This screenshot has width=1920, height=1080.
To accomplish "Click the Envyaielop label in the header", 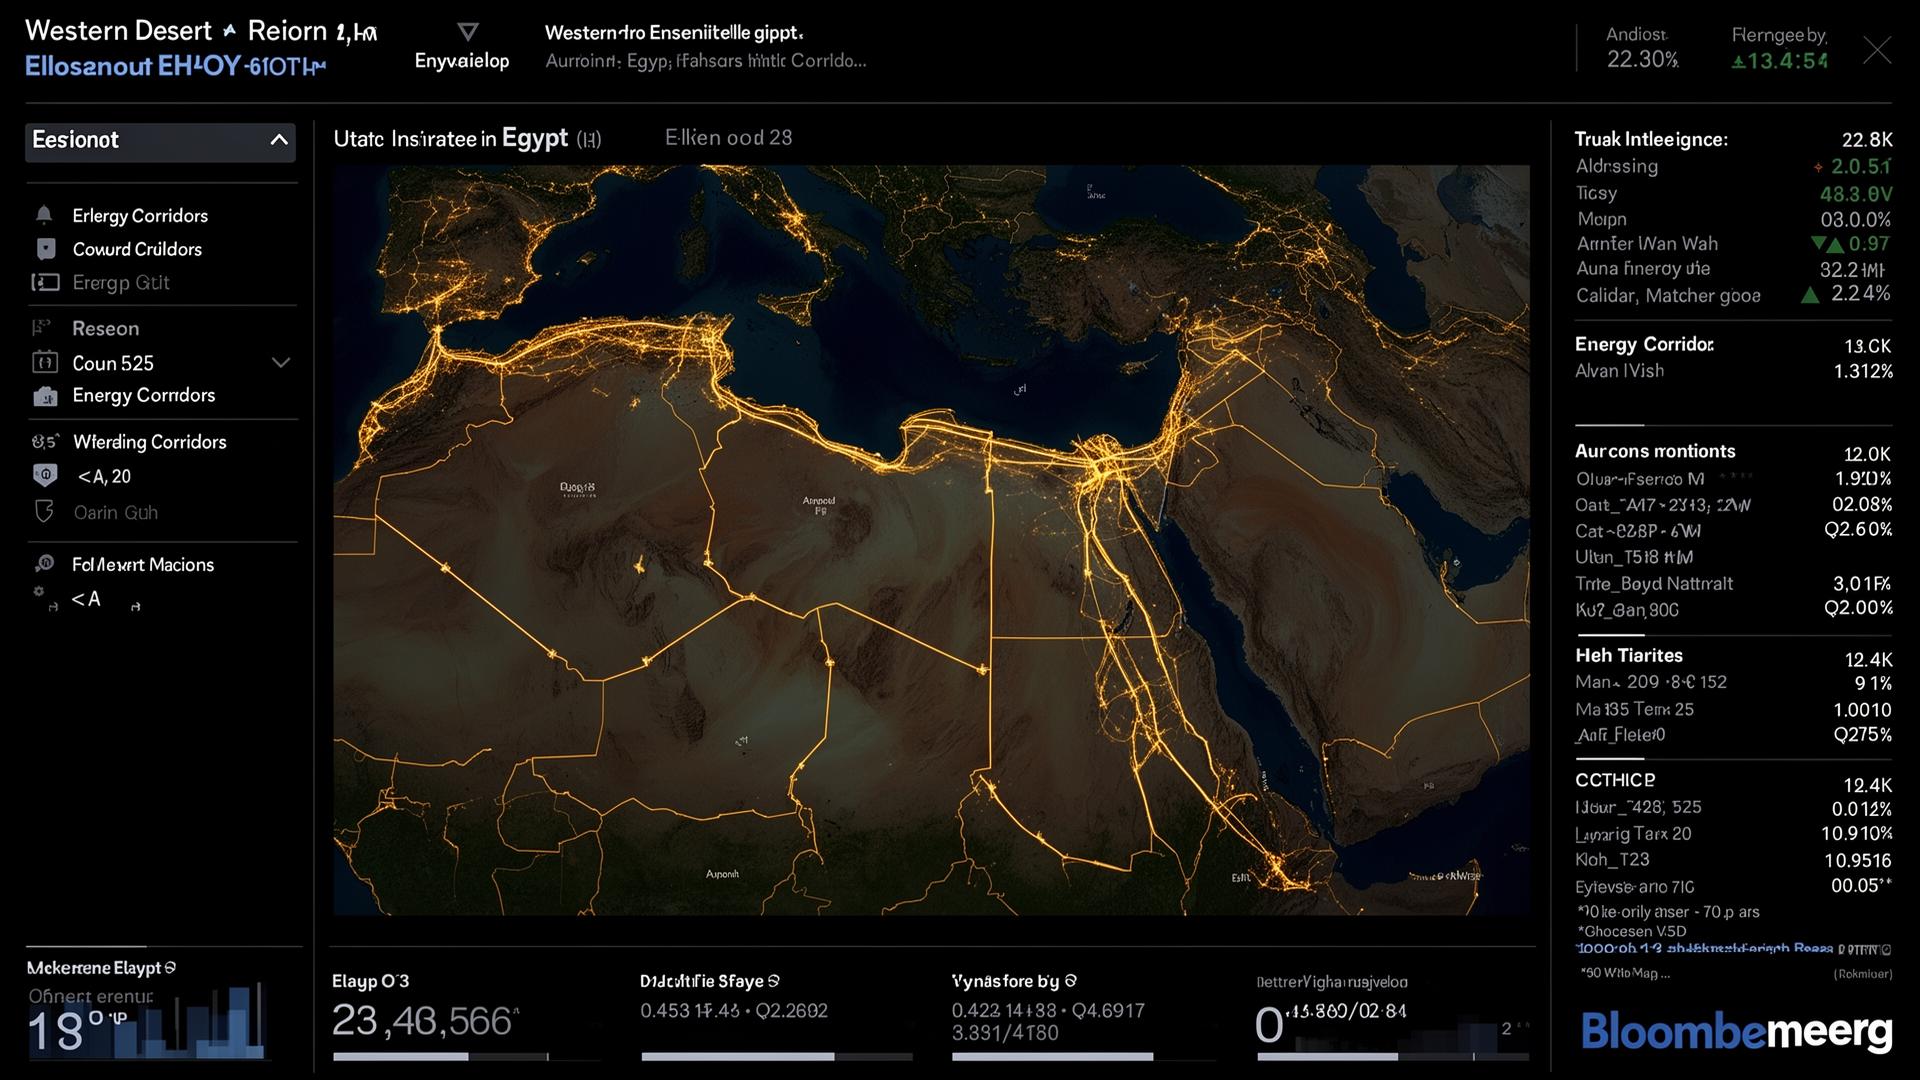I will (462, 61).
